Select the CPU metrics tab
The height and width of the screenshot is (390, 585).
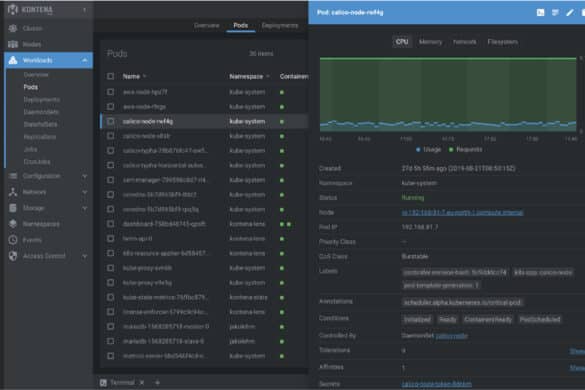click(x=402, y=42)
